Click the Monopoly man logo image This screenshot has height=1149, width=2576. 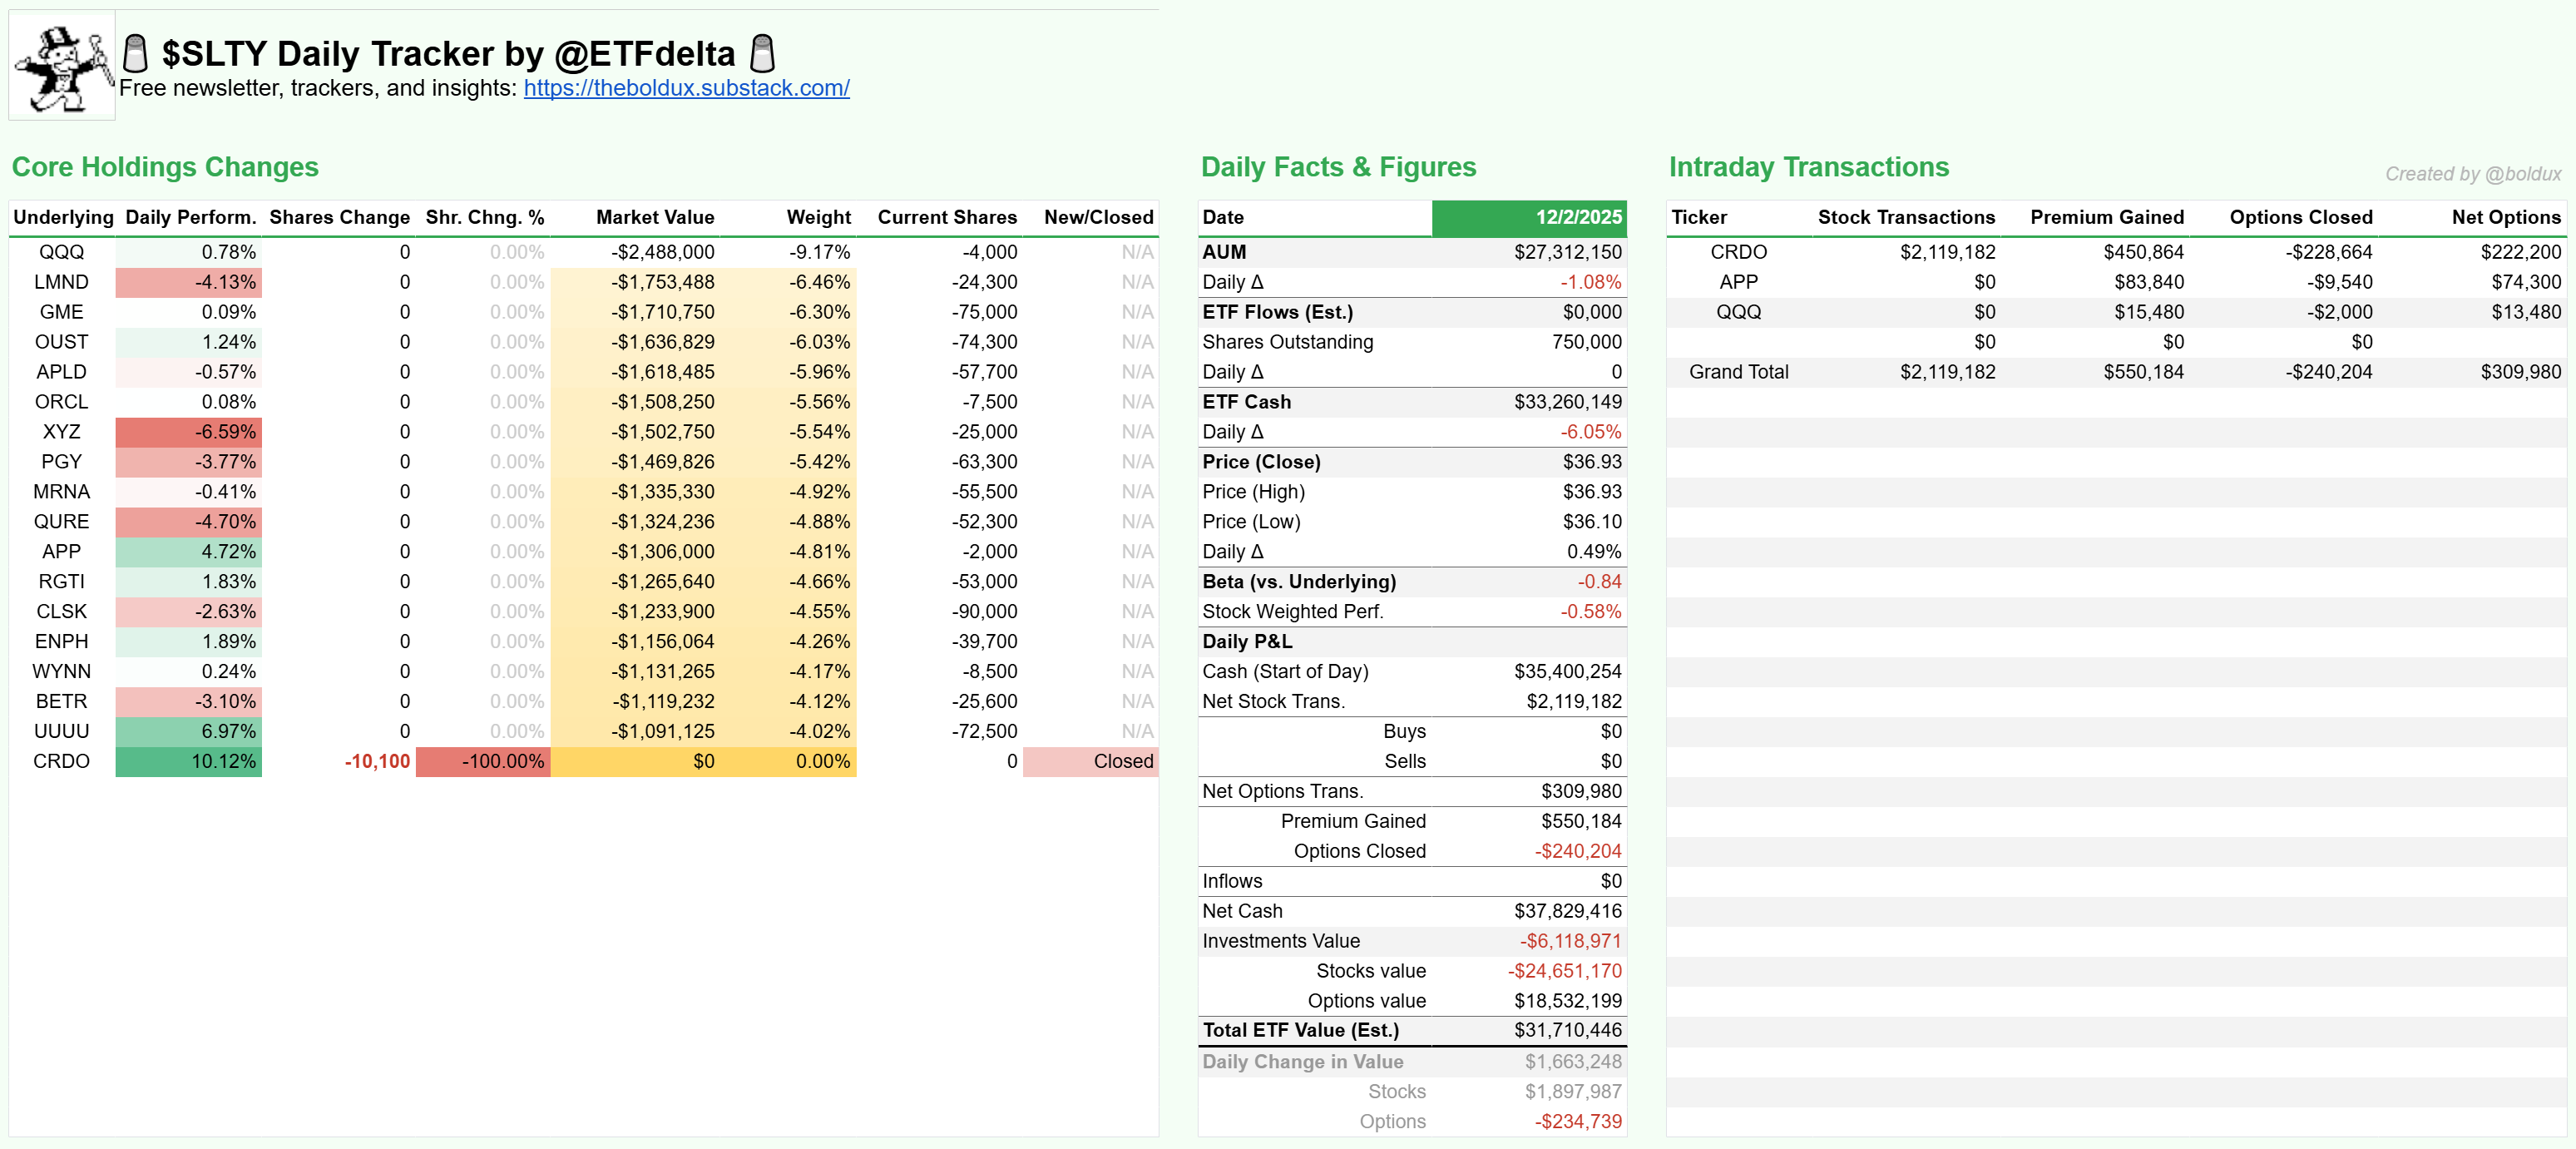click(62, 66)
